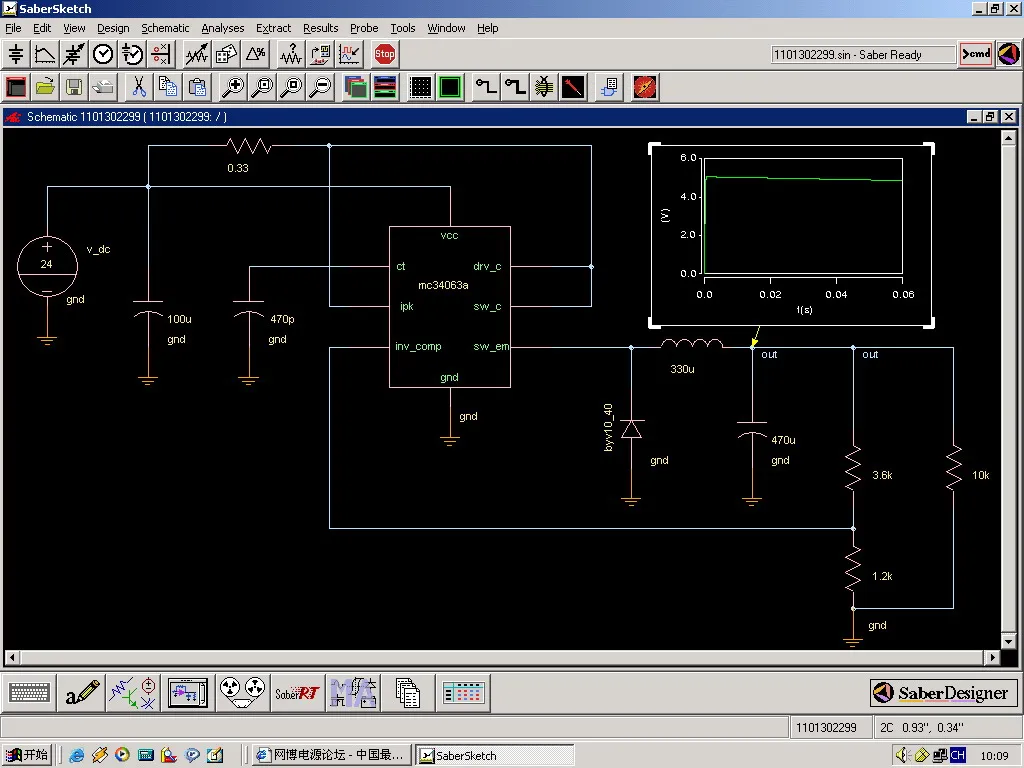The width and height of the screenshot is (1024, 768).
Task: Open the DC transfer sweep analysis icon
Action: pos(45,54)
